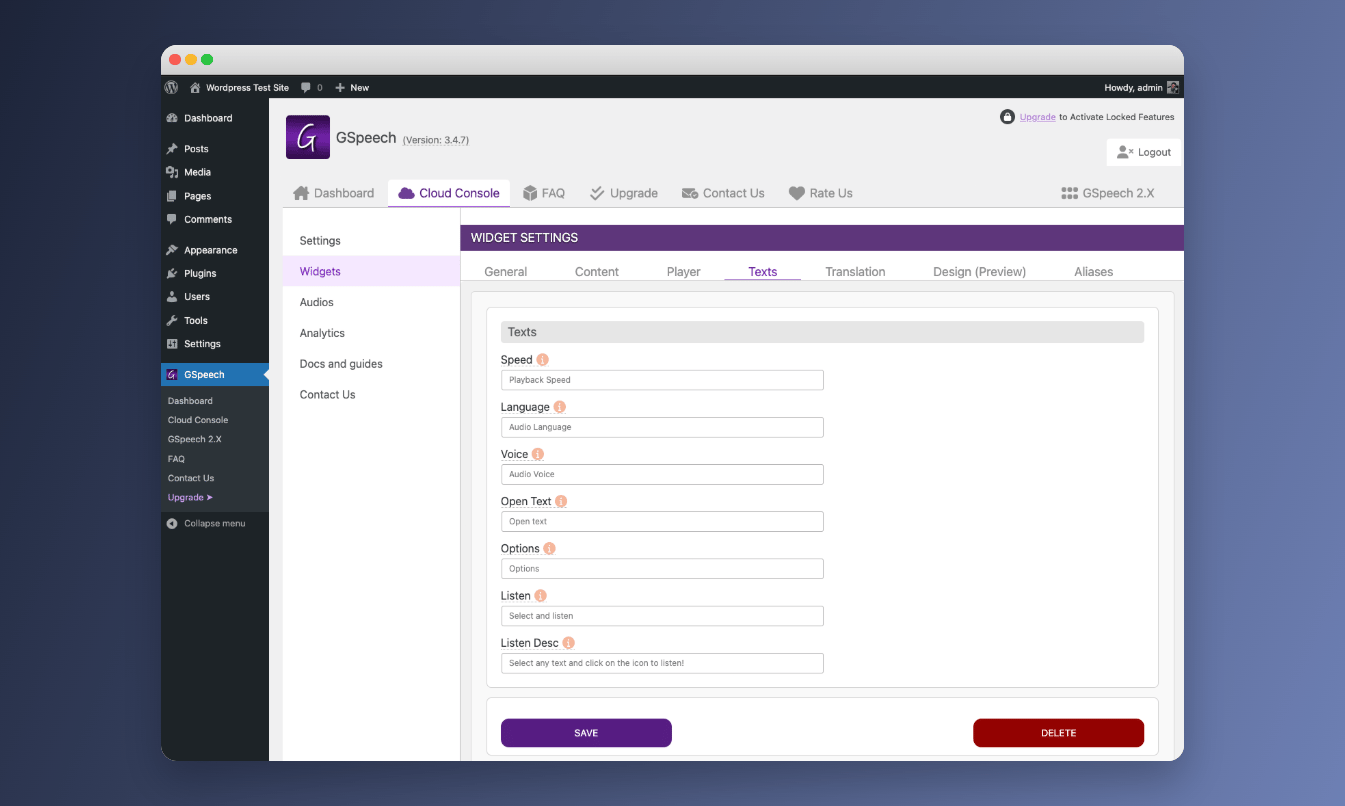Switch to the Content tab

coord(597,271)
